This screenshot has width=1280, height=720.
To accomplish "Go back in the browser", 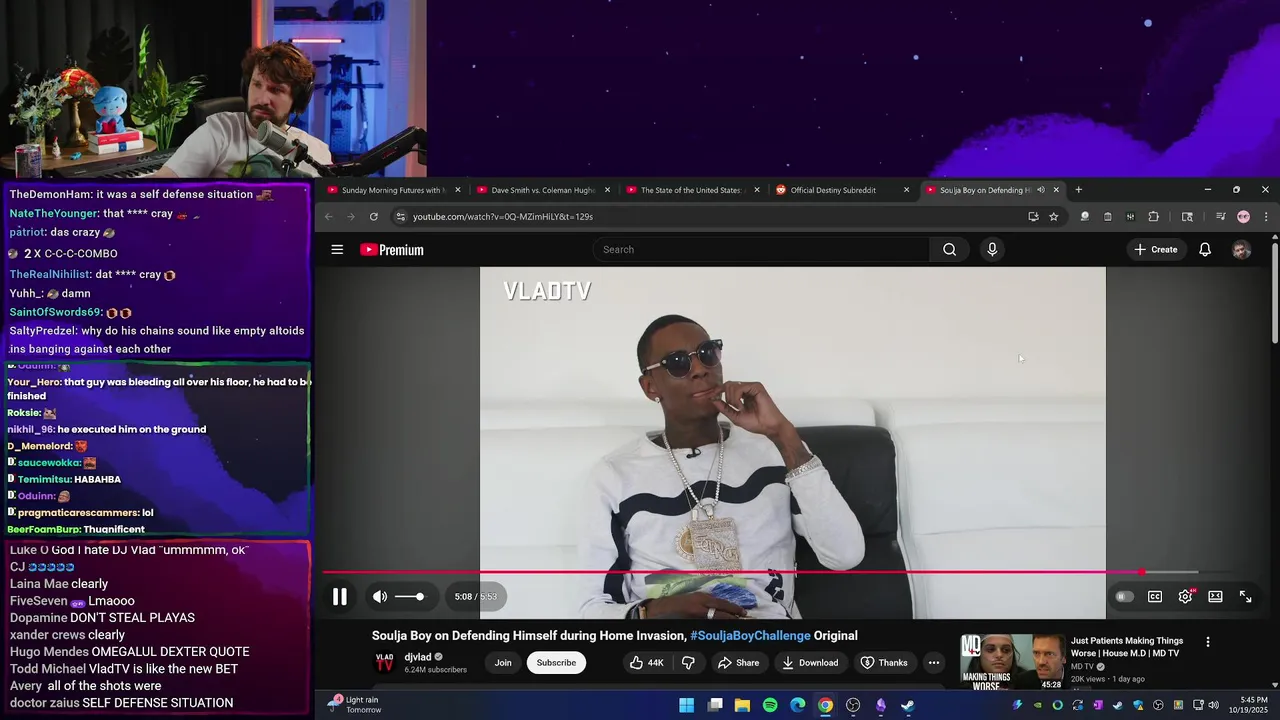I will point(329,217).
